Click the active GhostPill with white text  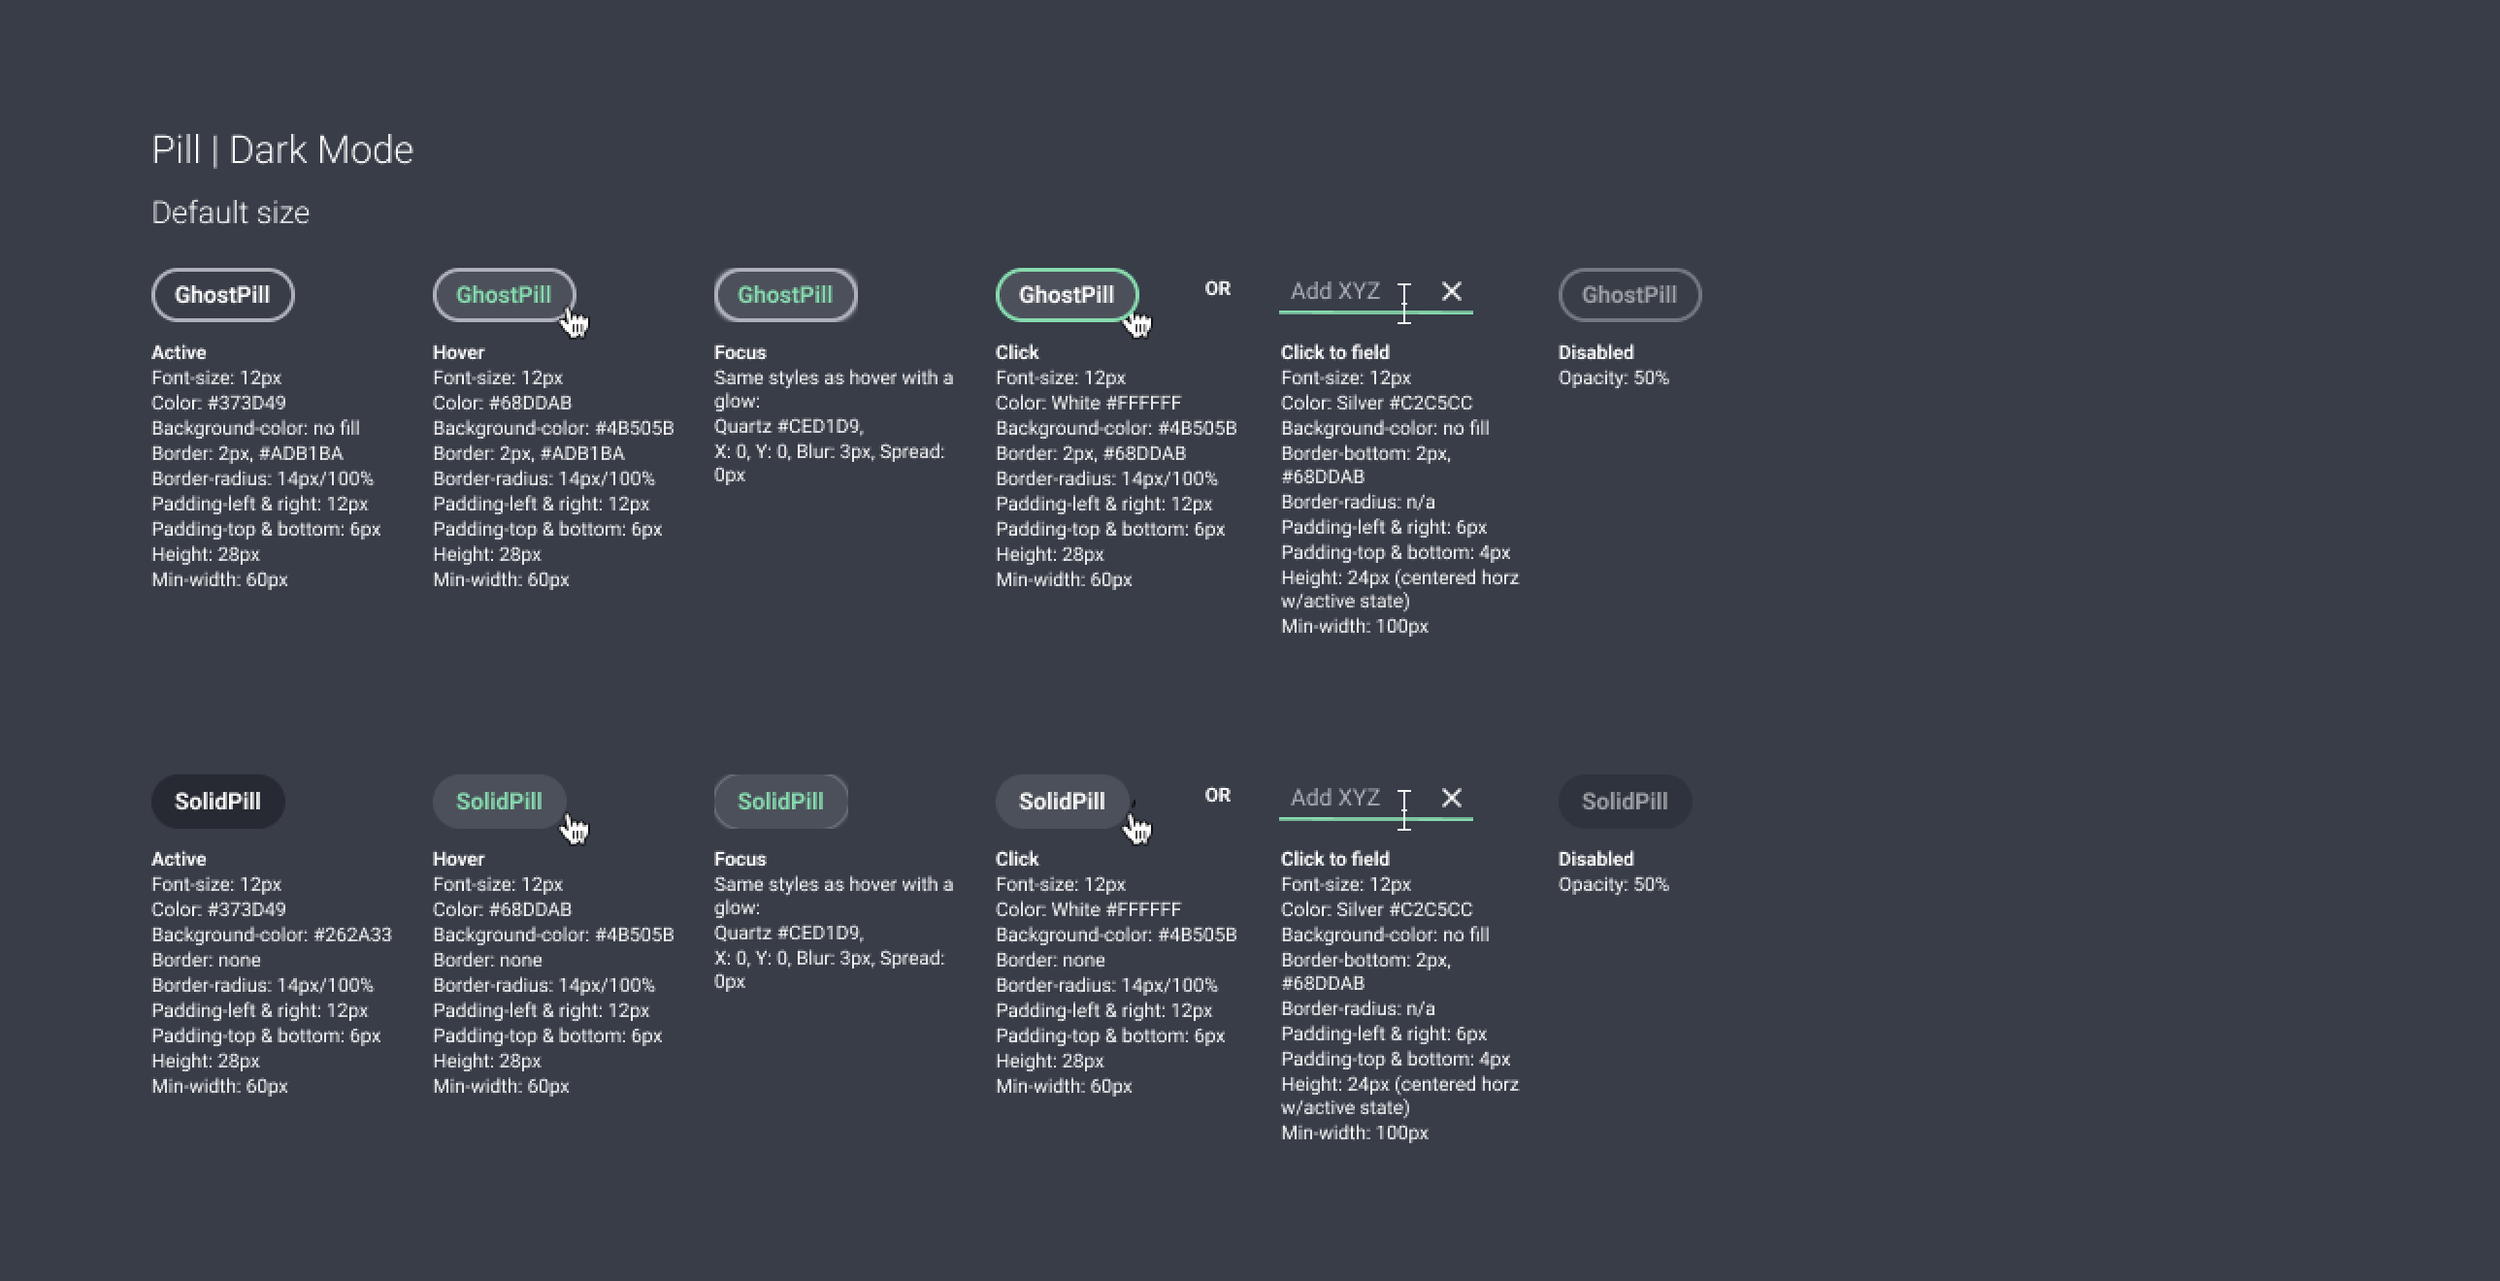click(222, 295)
